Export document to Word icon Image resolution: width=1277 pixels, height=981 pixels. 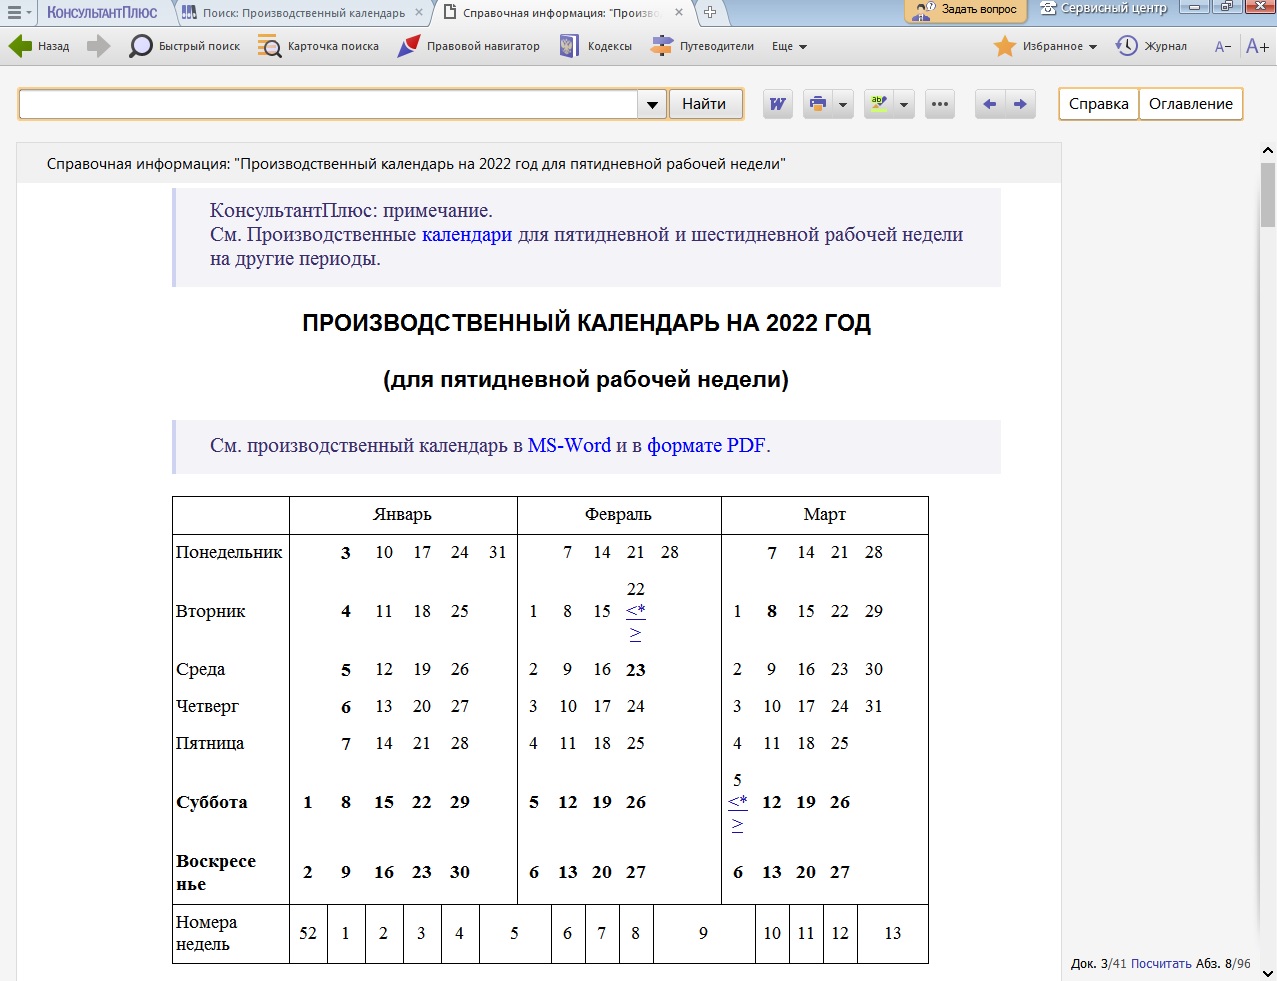pos(777,104)
